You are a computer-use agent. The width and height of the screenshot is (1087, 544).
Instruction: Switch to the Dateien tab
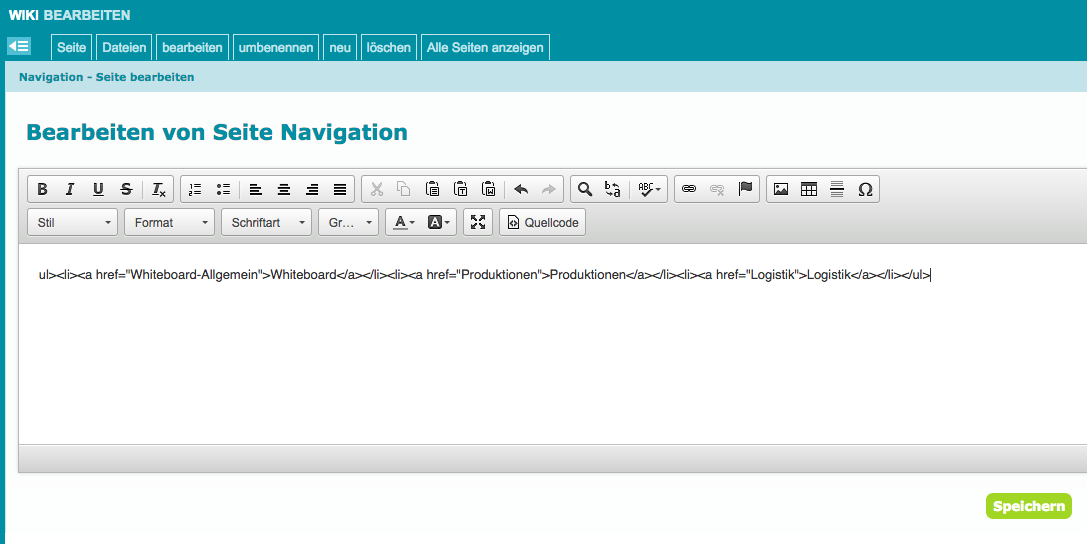click(124, 47)
